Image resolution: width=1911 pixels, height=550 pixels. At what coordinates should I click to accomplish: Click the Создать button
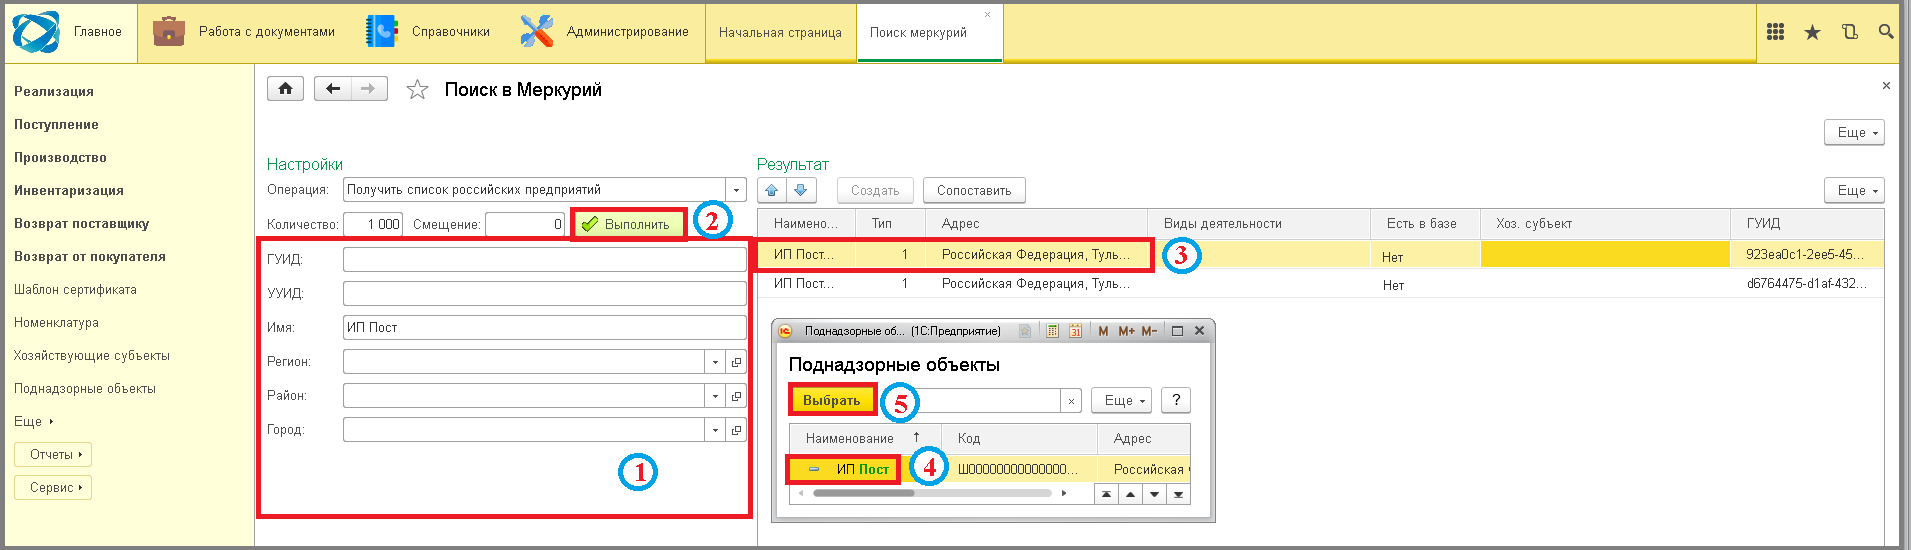coord(875,190)
